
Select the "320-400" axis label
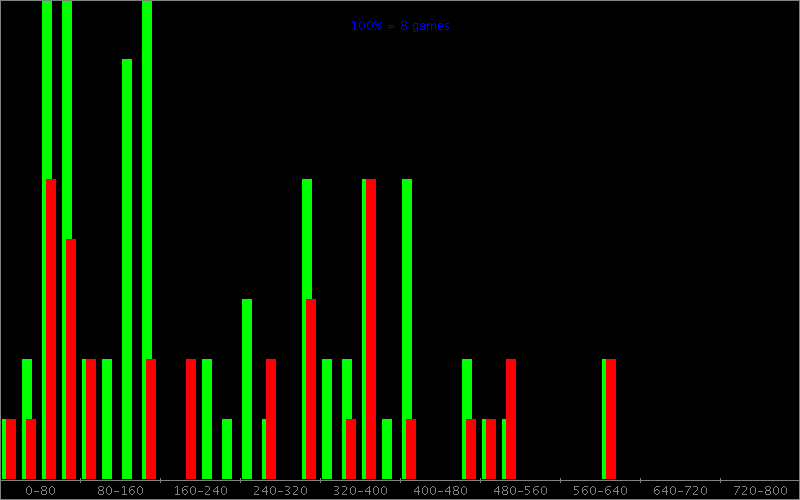pyautogui.click(x=360, y=491)
